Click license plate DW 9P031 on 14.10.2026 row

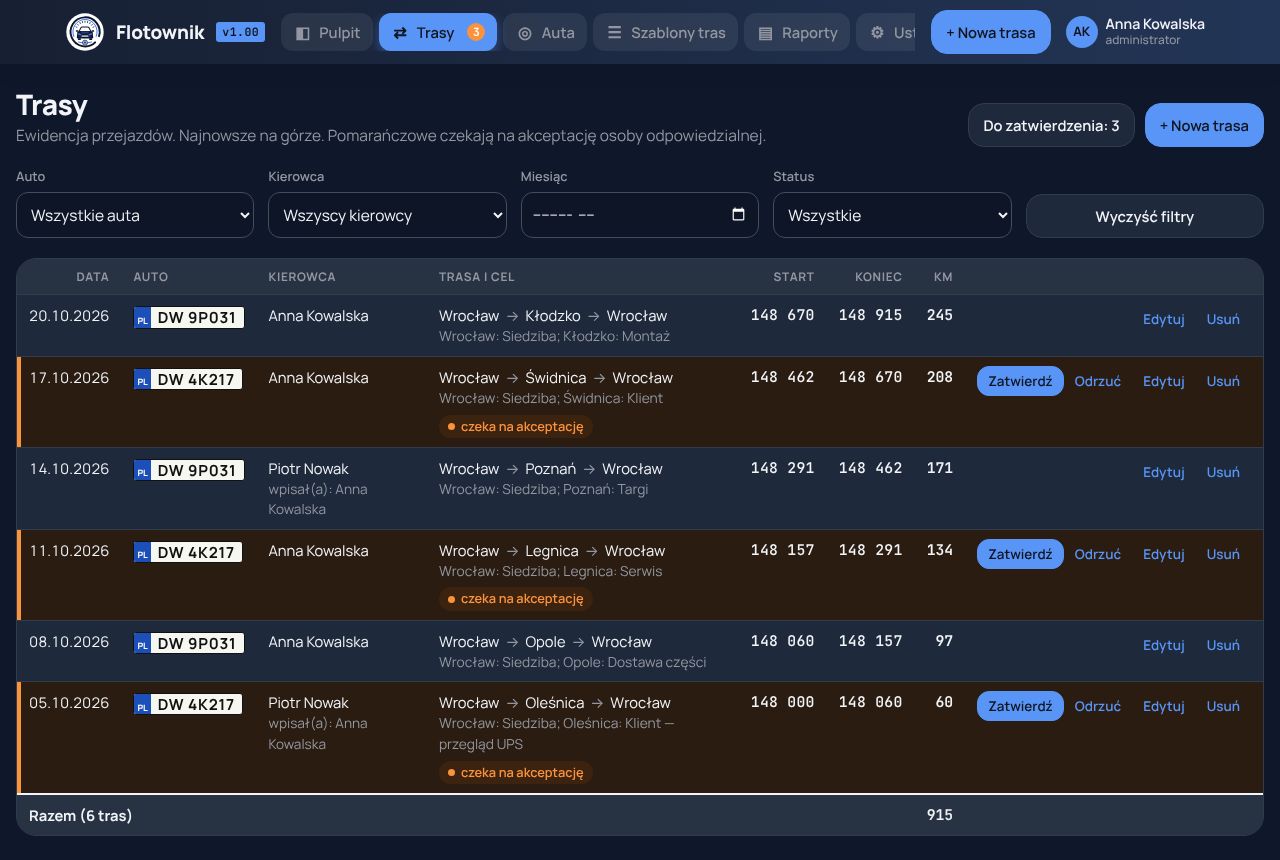pos(189,471)
